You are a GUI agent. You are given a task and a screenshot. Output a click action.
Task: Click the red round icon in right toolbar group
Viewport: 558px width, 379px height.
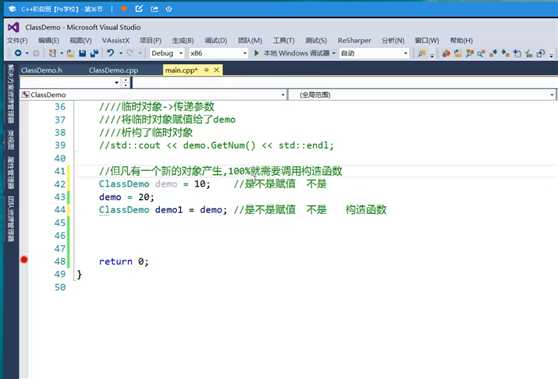[446, 53]
